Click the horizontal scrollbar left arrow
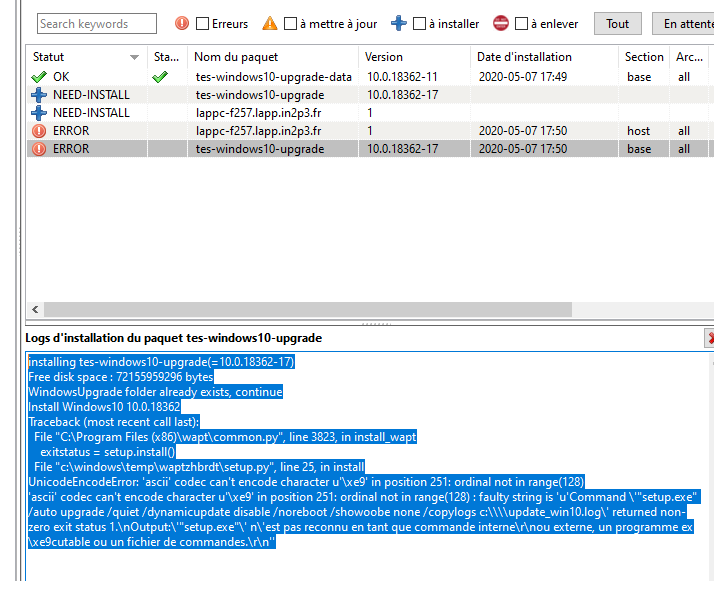Viewport: 714px width, 592px height. coord(35,310)
